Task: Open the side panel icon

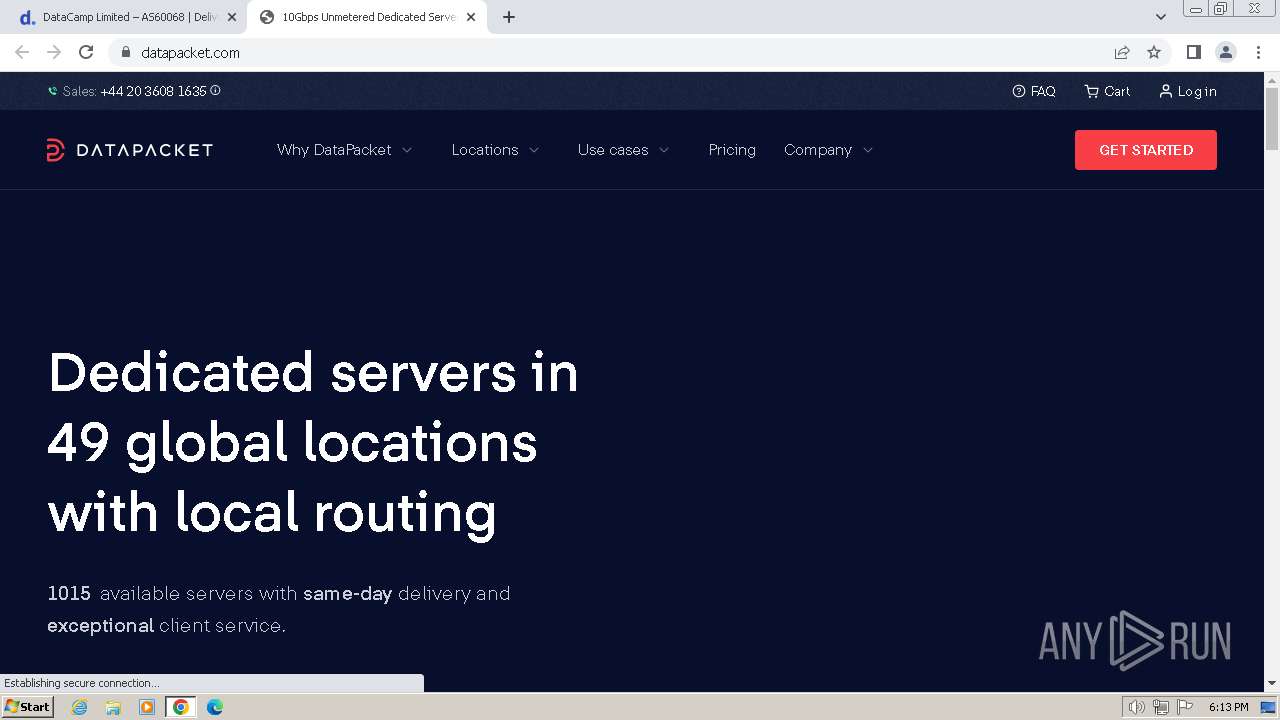Action: 1193,52
